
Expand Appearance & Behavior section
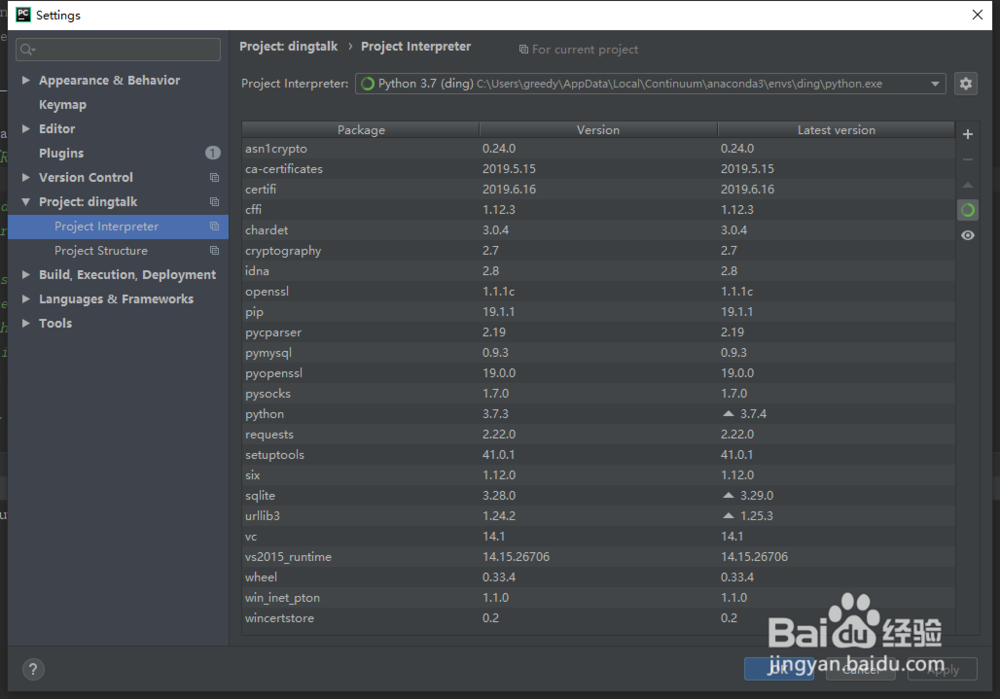26,80
